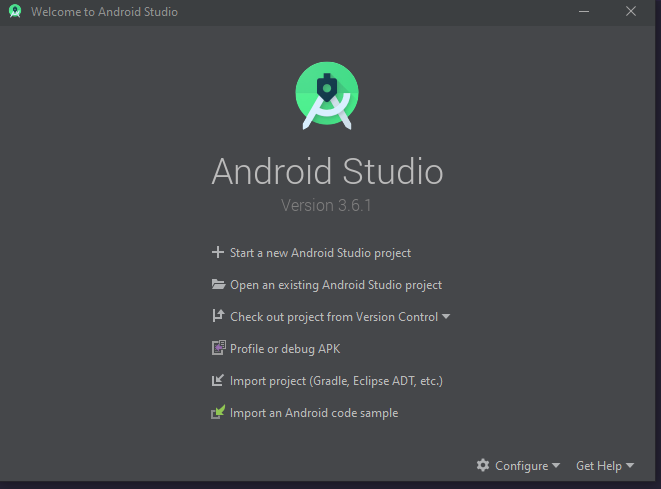Image resolution: width=661 pixels, height=489 pixels.
Task: Expand the Configure dropdown arrow
Action: pyautogui.click(x=556, y=465)
